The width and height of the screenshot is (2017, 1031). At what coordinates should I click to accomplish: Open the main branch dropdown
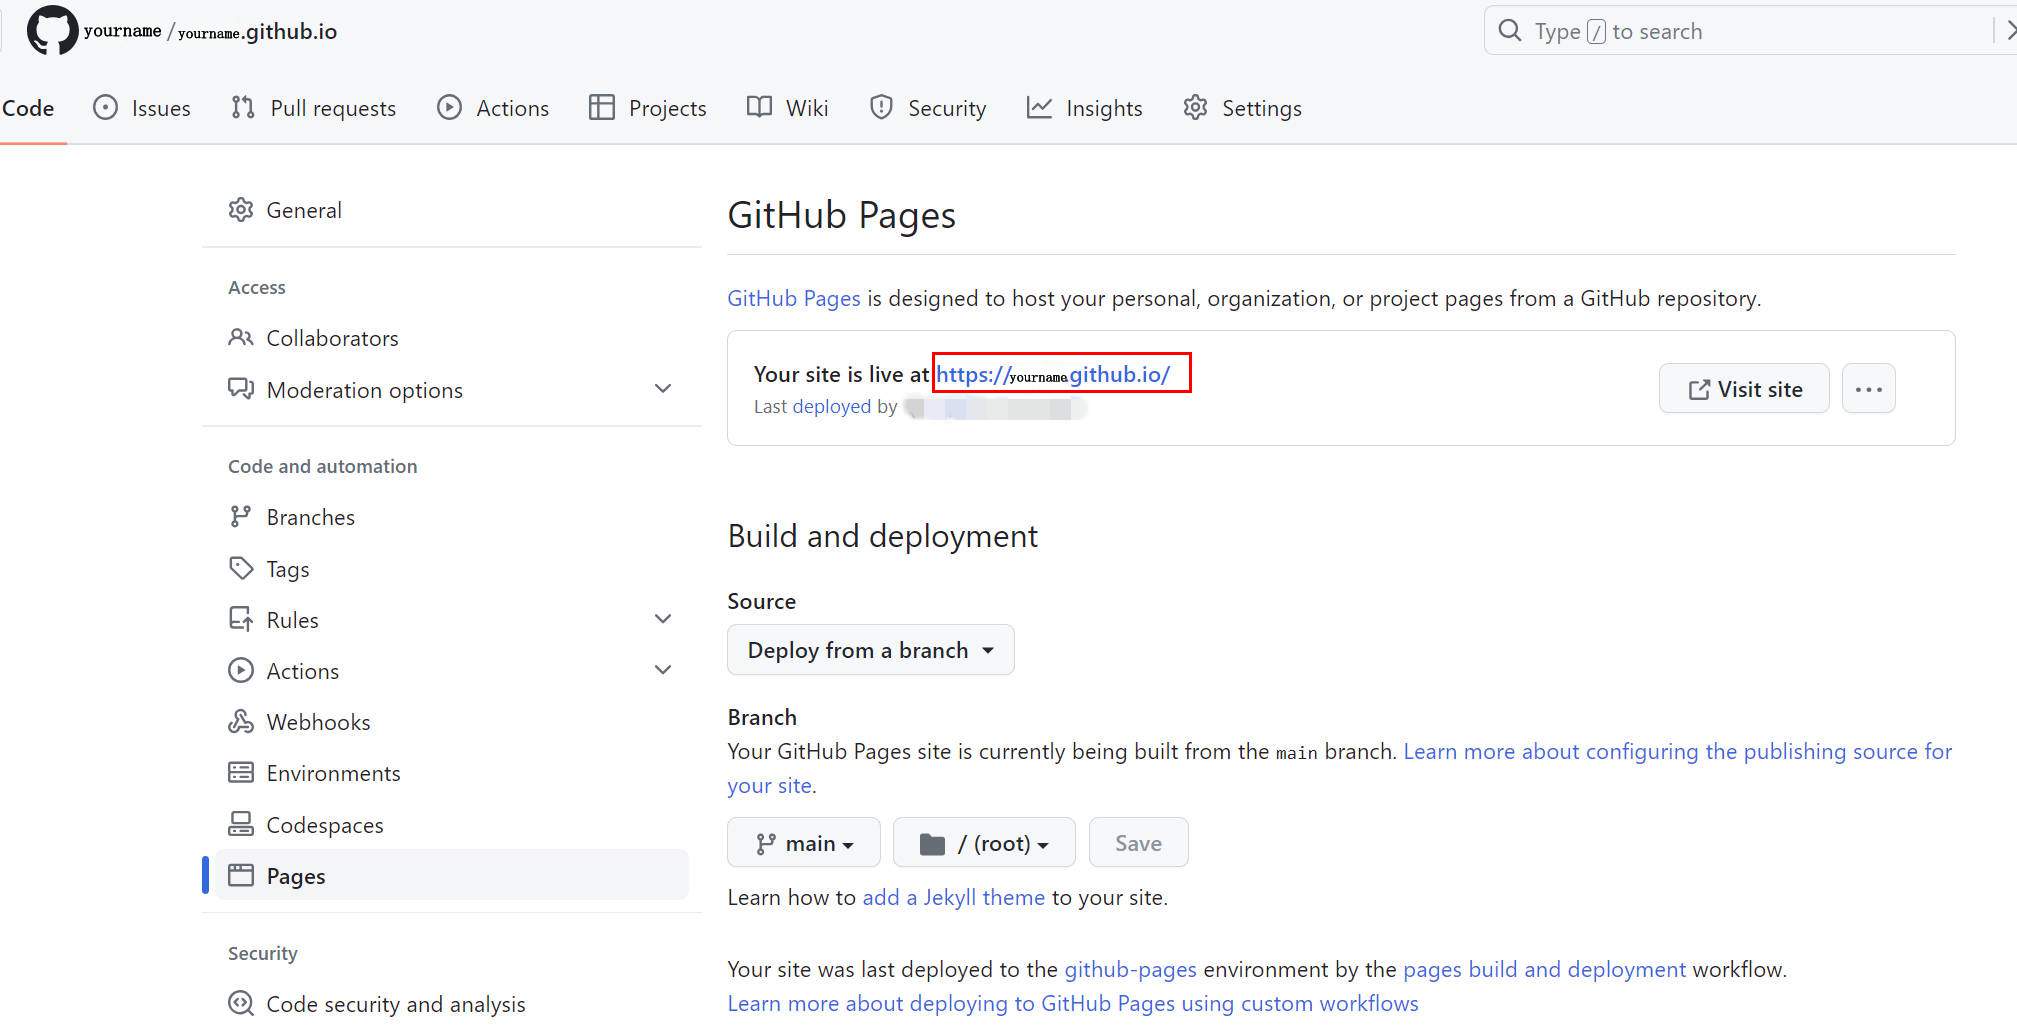click(x=804, y=843)
